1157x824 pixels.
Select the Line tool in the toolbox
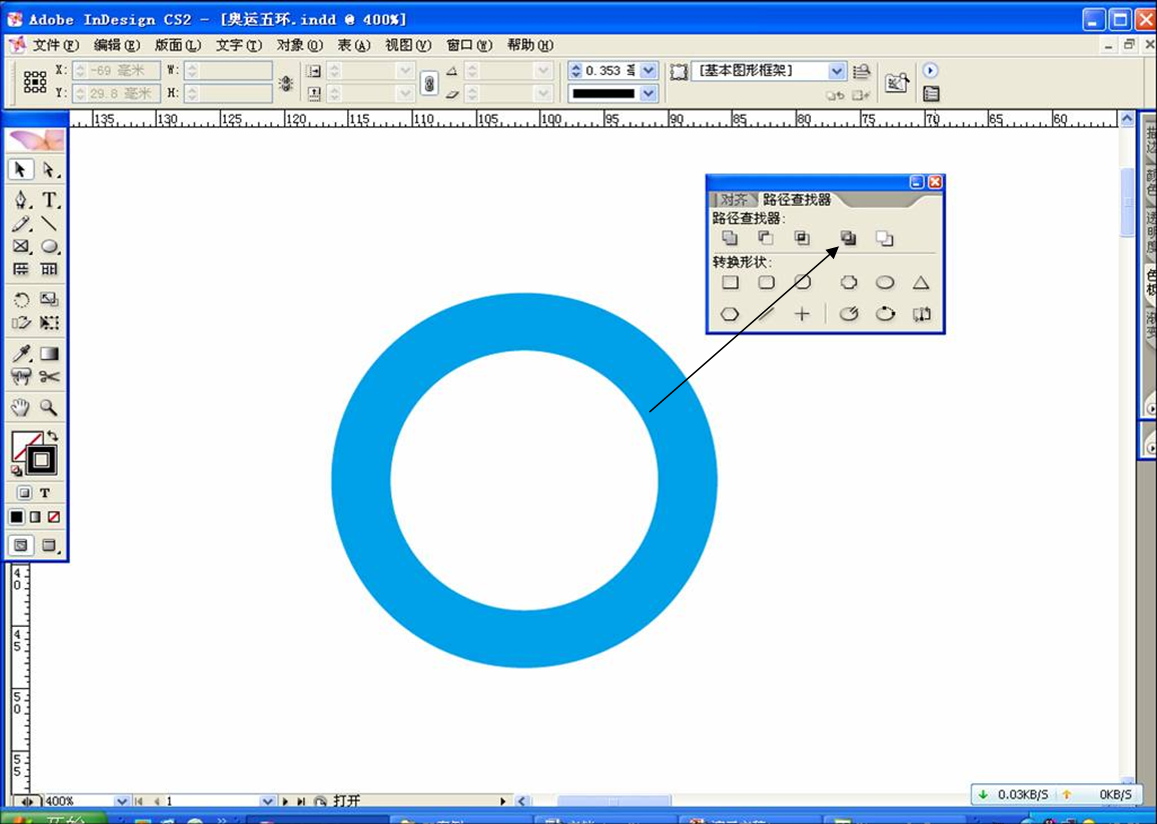49,224
